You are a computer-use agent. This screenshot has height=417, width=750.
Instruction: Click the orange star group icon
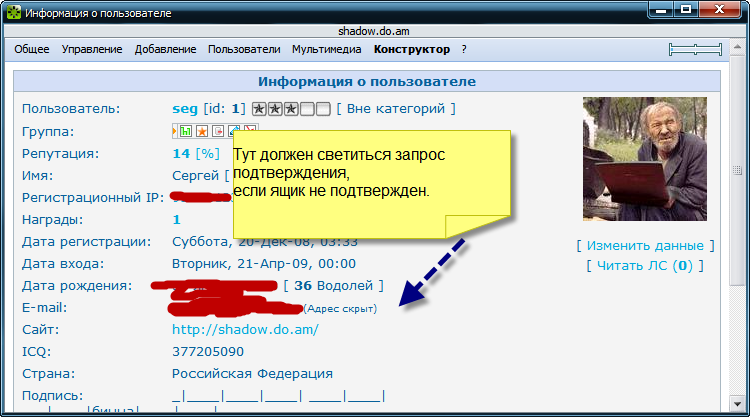click(202, 131)
